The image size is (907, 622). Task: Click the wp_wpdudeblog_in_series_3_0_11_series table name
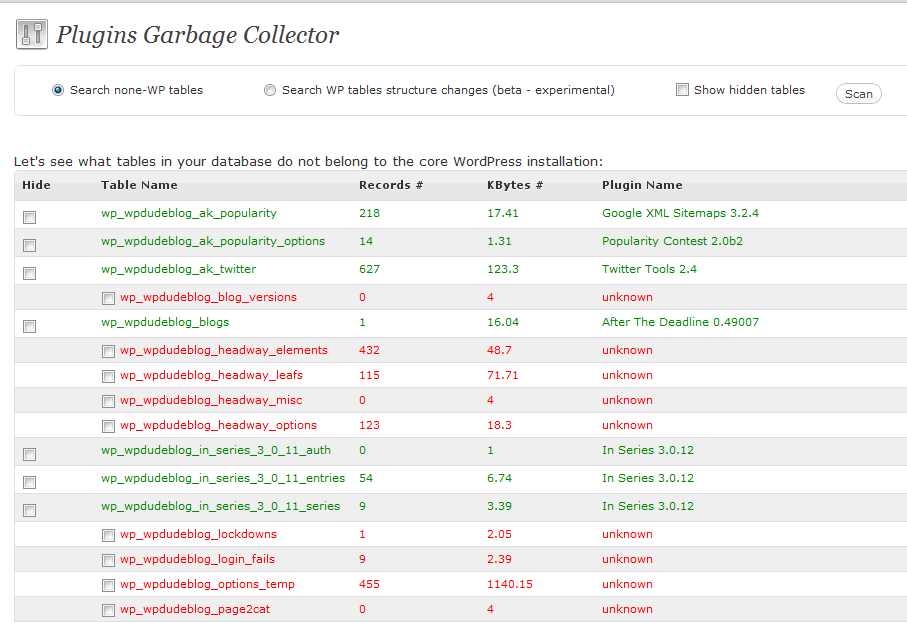tap(221, 506)
